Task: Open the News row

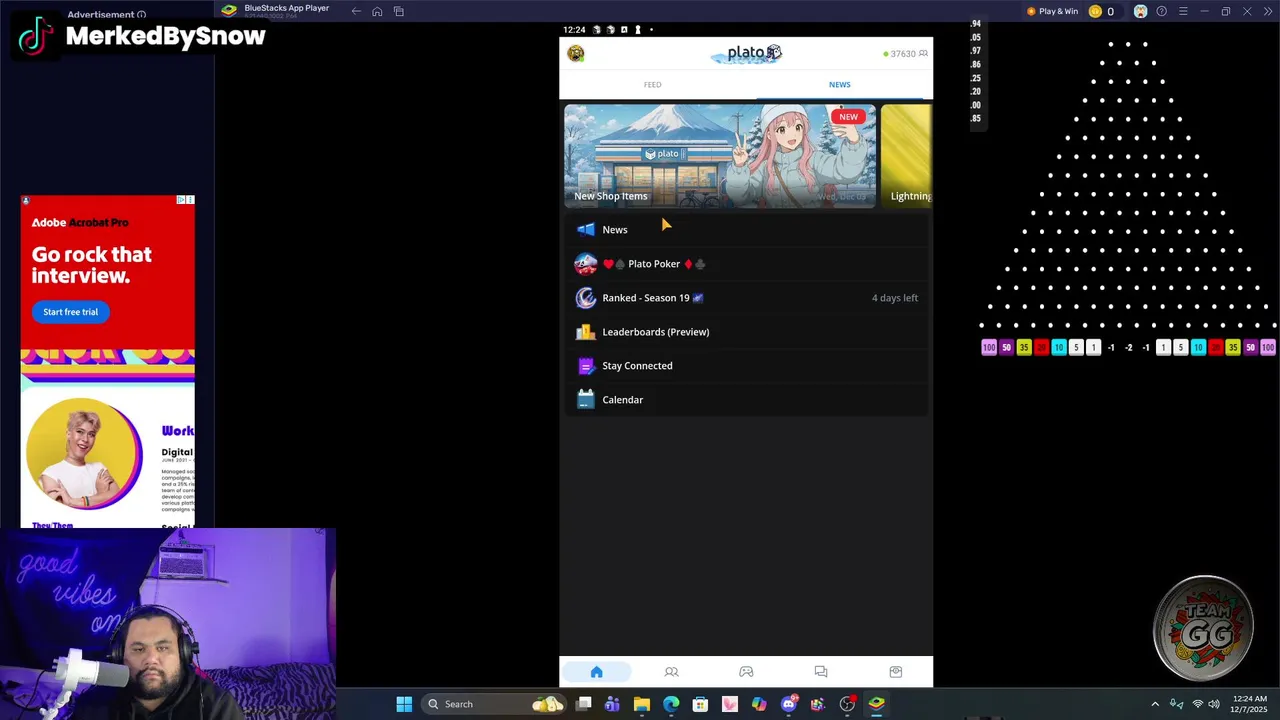Action: click(x=746, y=230)
